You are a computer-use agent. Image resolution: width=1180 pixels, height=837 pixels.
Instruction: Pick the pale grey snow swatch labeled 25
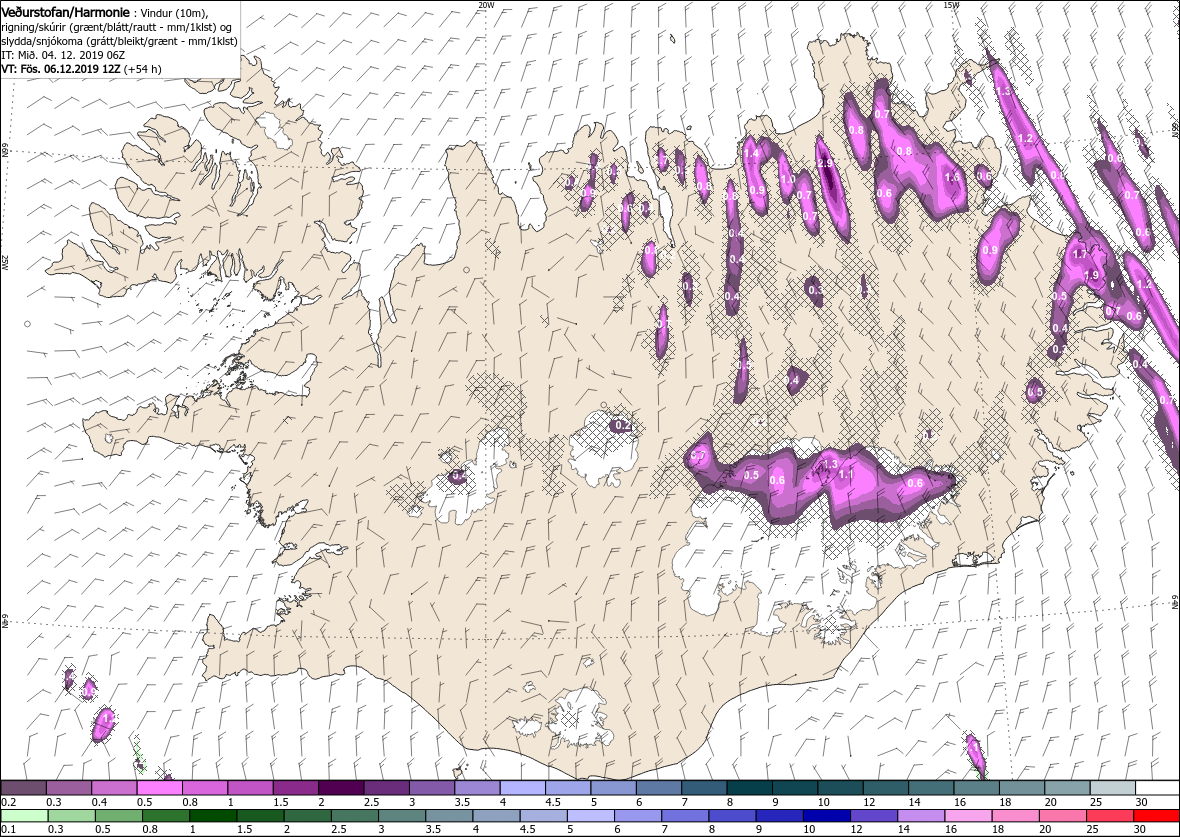pyautogui.click(x=1112, y=787)
